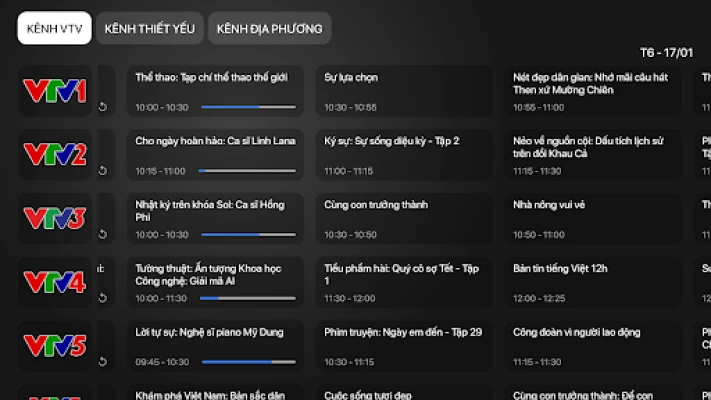The width and height of the screenshot is (711, 400).
Task: Choose the VTV4 channel logo
Action: point(54,283)
